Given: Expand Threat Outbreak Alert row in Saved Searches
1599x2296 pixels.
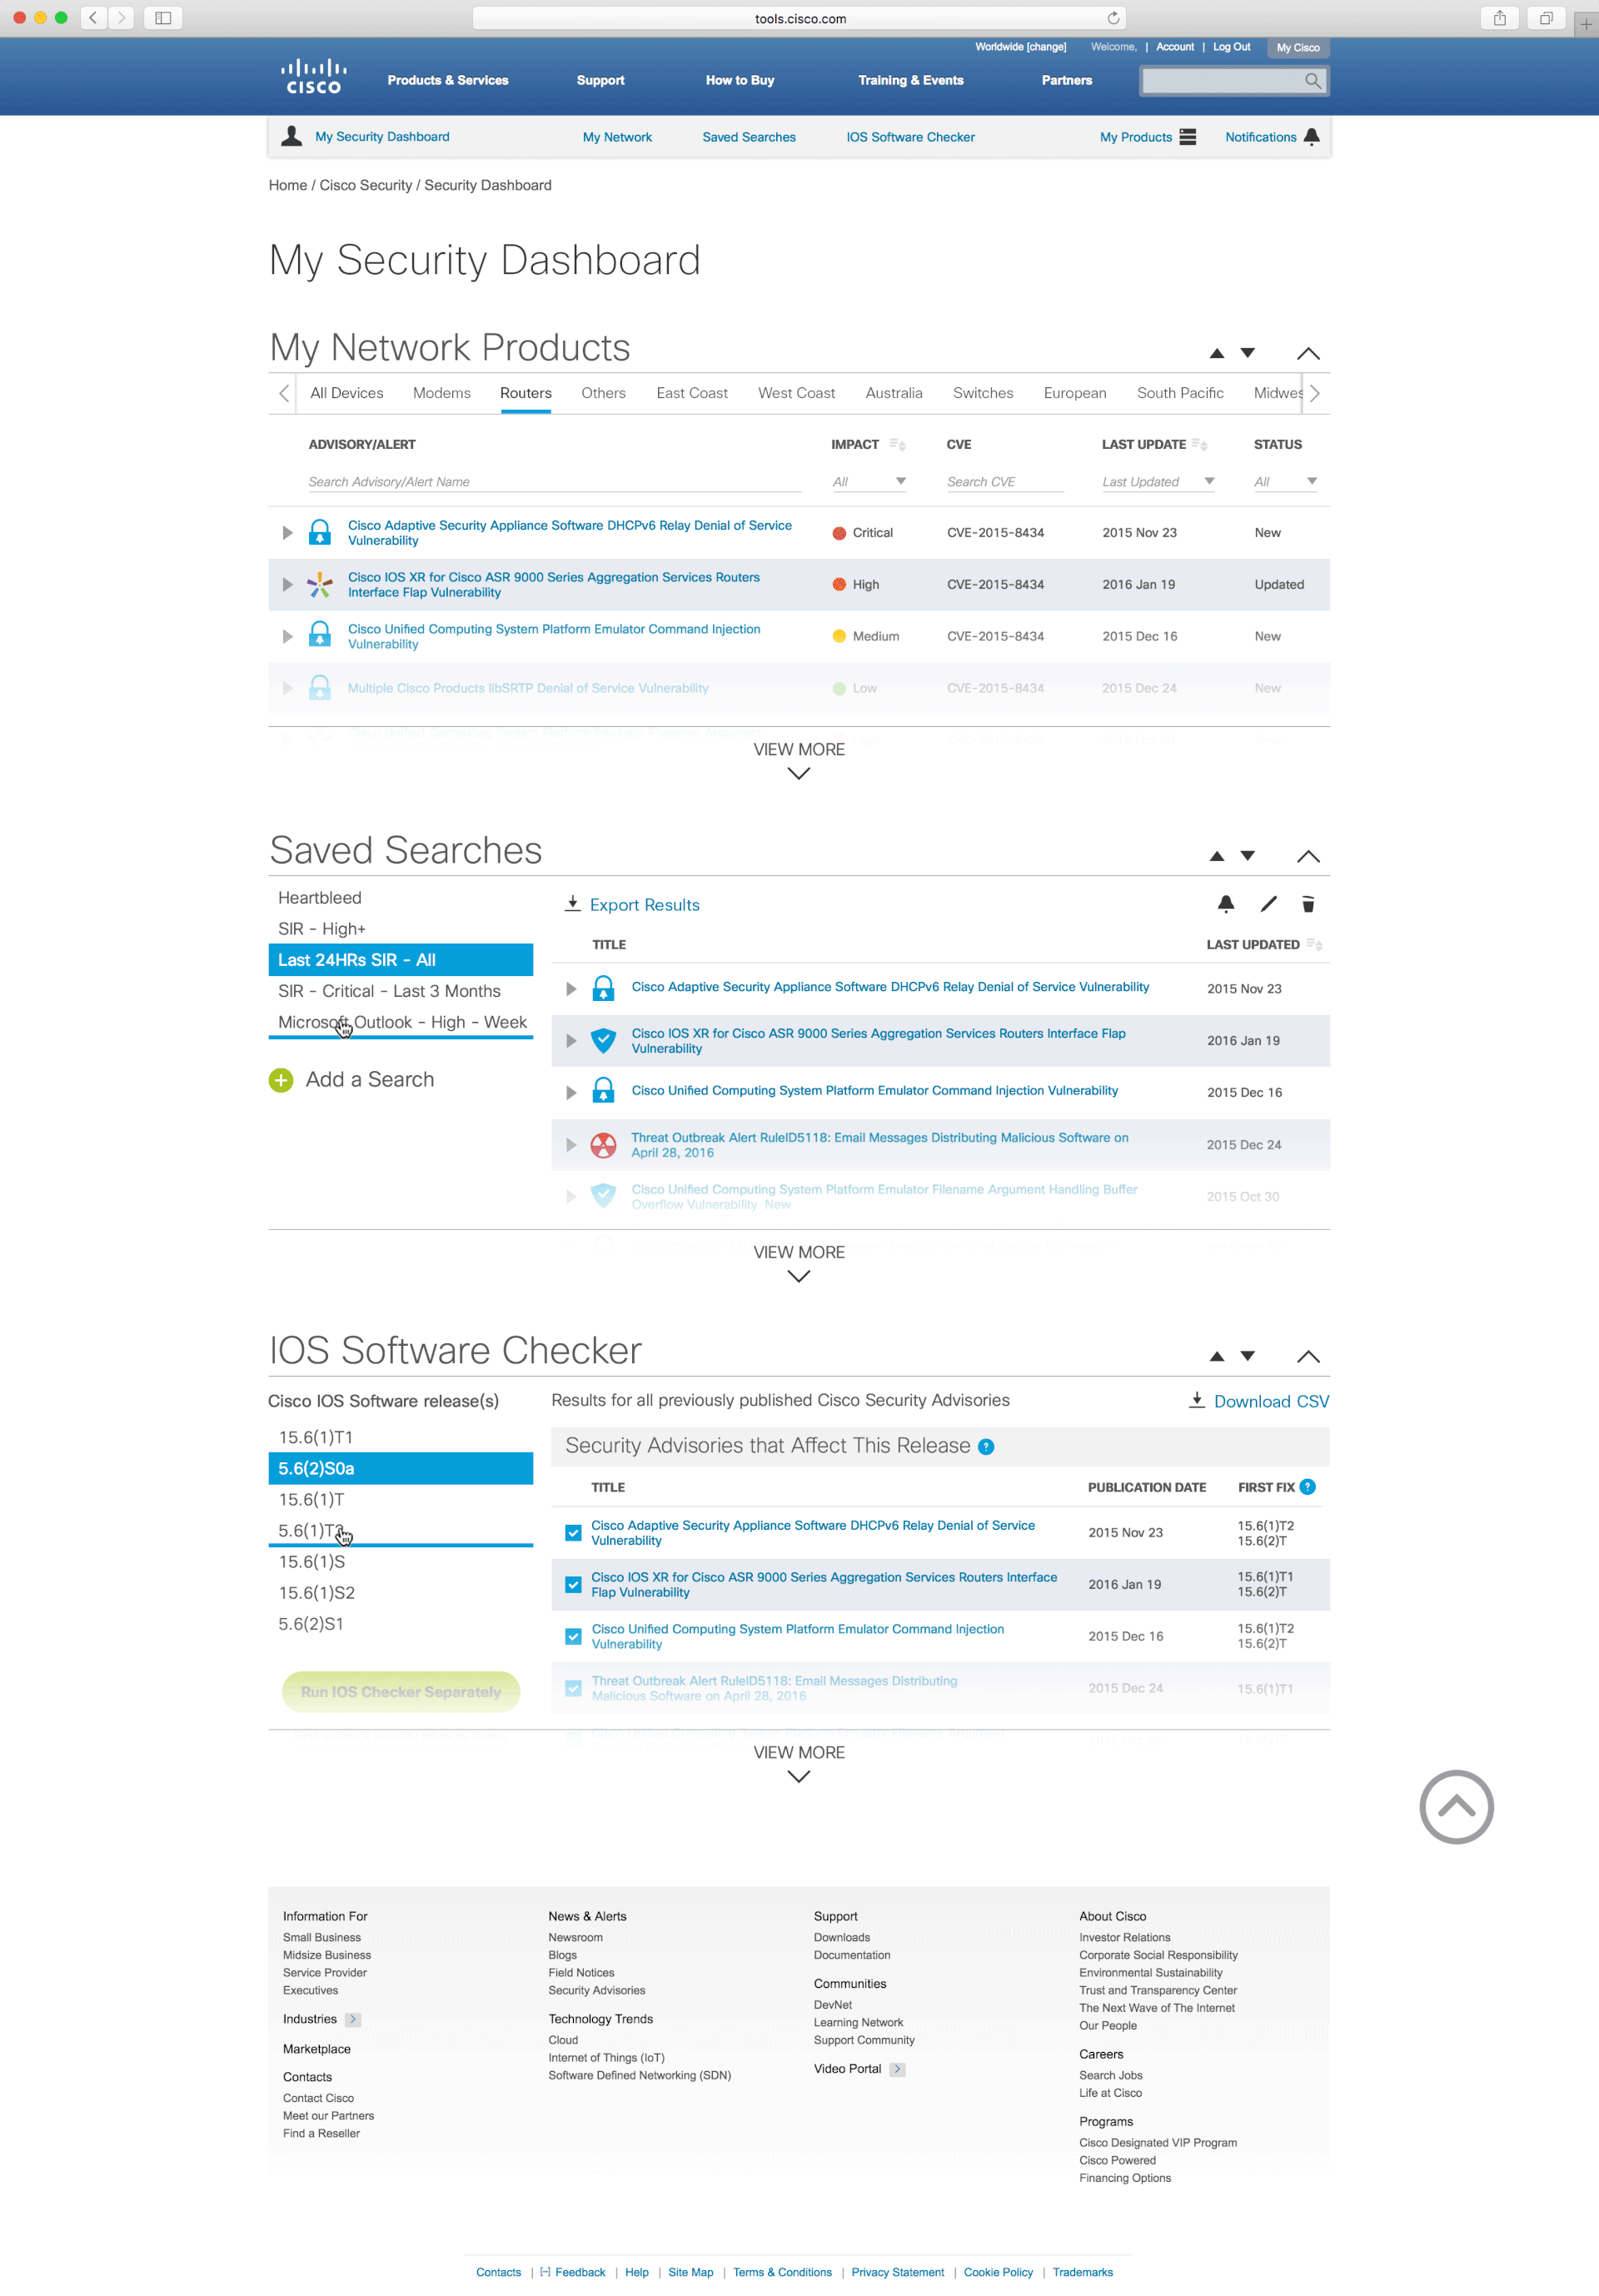Looking at the screenshot, I should click(571, 1145).
